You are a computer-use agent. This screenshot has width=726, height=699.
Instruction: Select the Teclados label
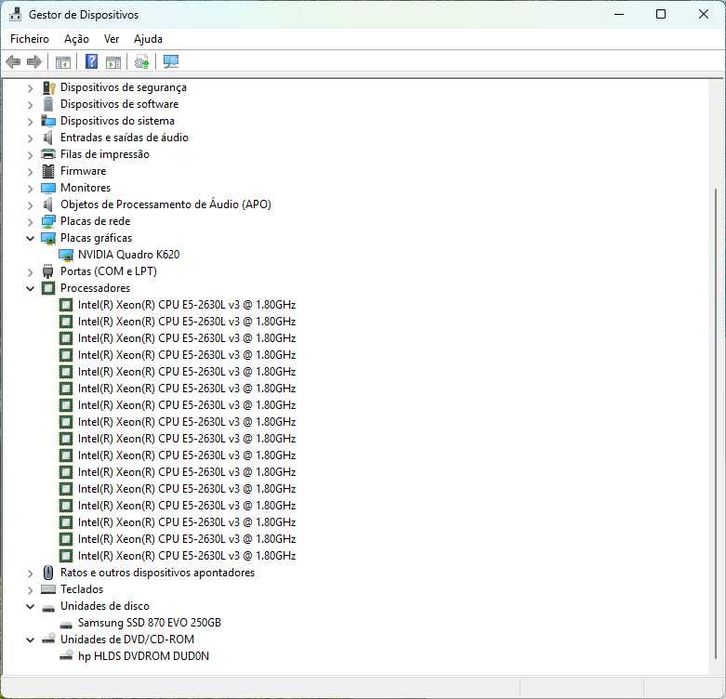tap(81, 589)
